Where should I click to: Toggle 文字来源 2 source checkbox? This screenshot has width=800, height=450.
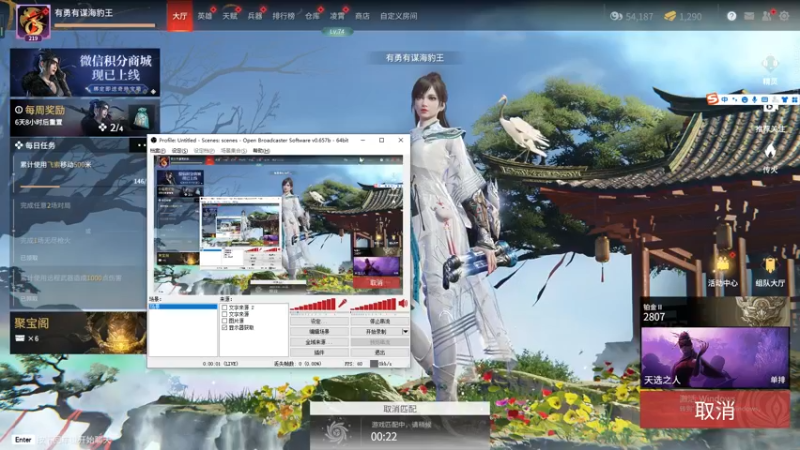coord(224,308)
